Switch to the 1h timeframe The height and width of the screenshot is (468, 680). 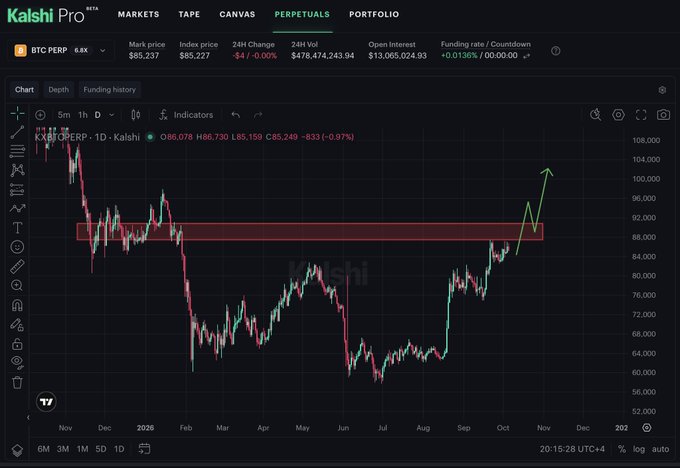pos(83,115)
